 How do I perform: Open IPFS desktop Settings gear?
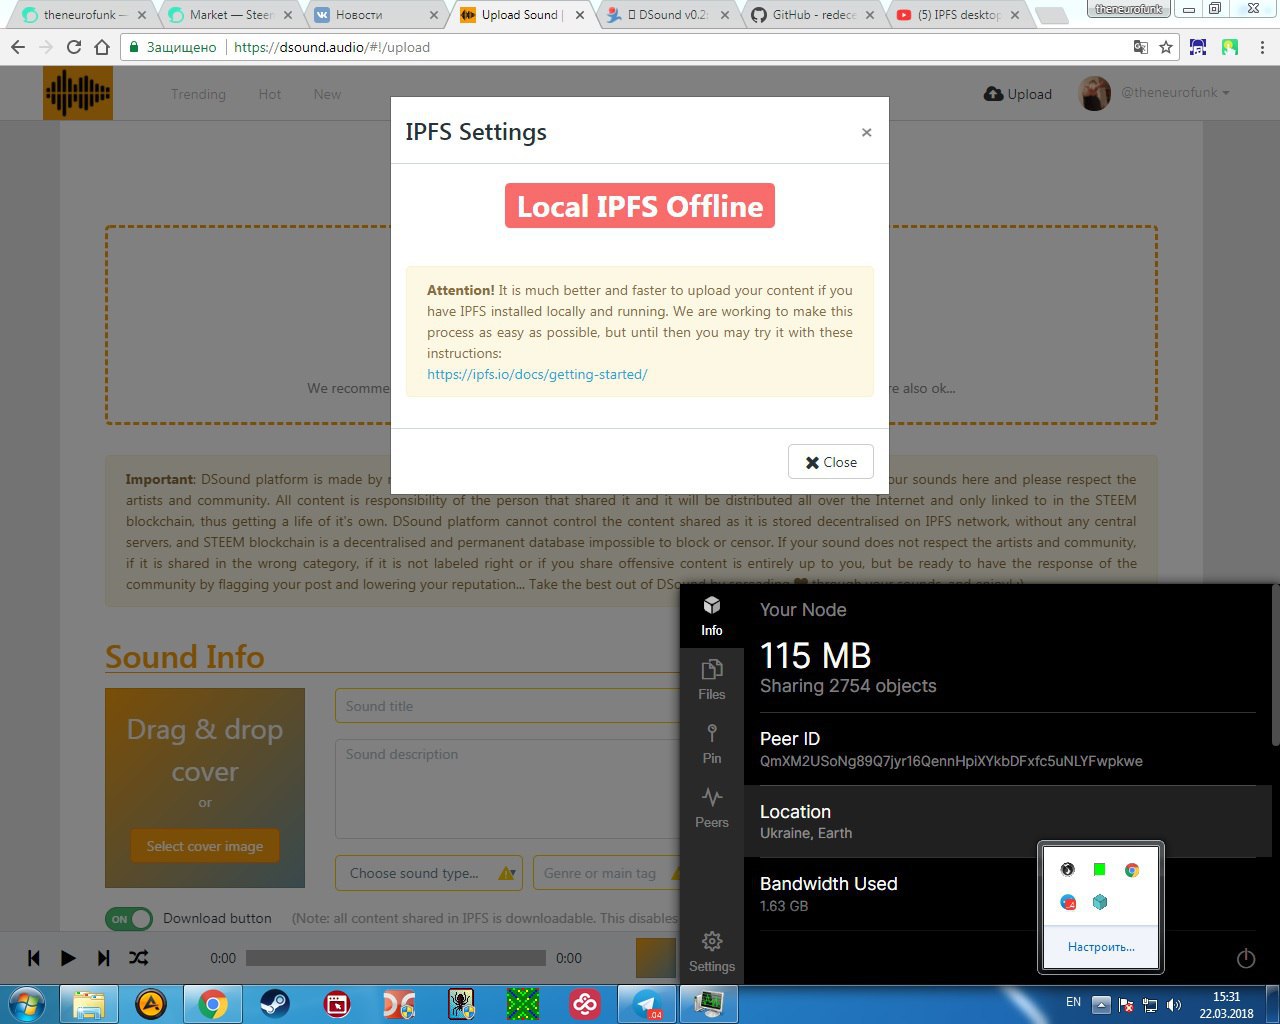click(712, 951)
